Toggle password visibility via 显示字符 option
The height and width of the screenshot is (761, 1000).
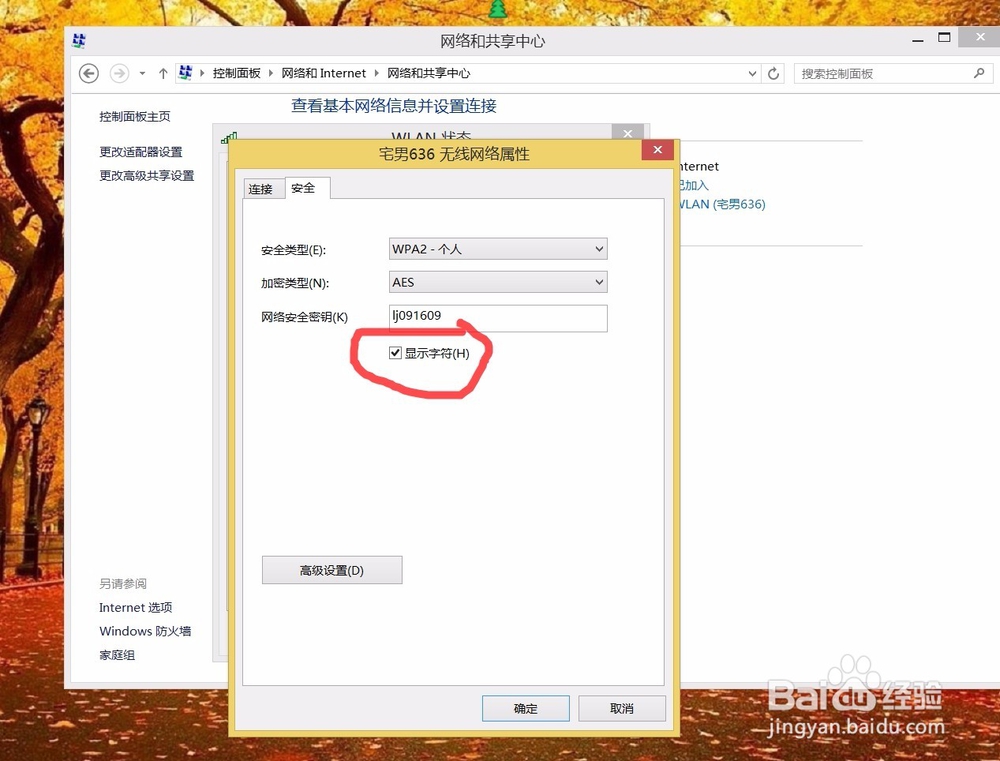396,352
